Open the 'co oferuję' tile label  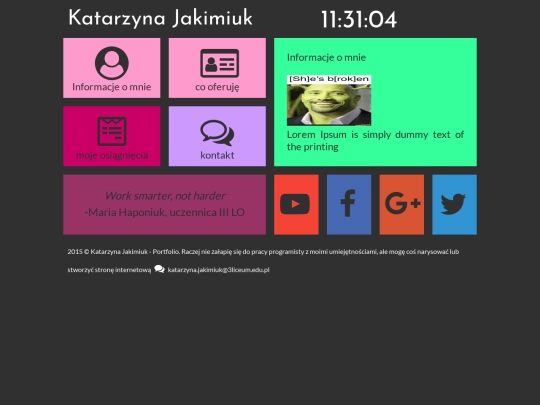click(217, 87)
